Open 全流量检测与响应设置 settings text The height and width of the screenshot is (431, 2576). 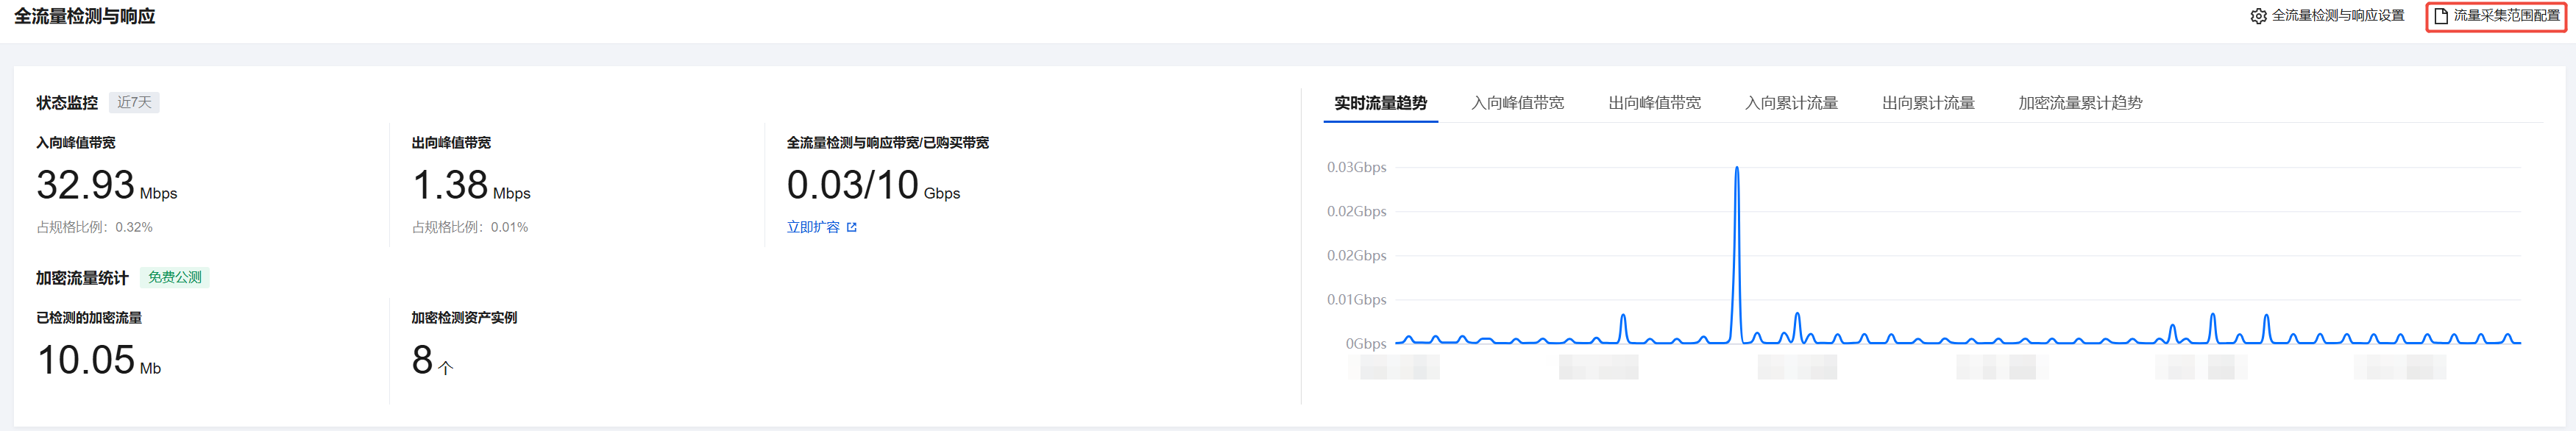pos(2337,16)
